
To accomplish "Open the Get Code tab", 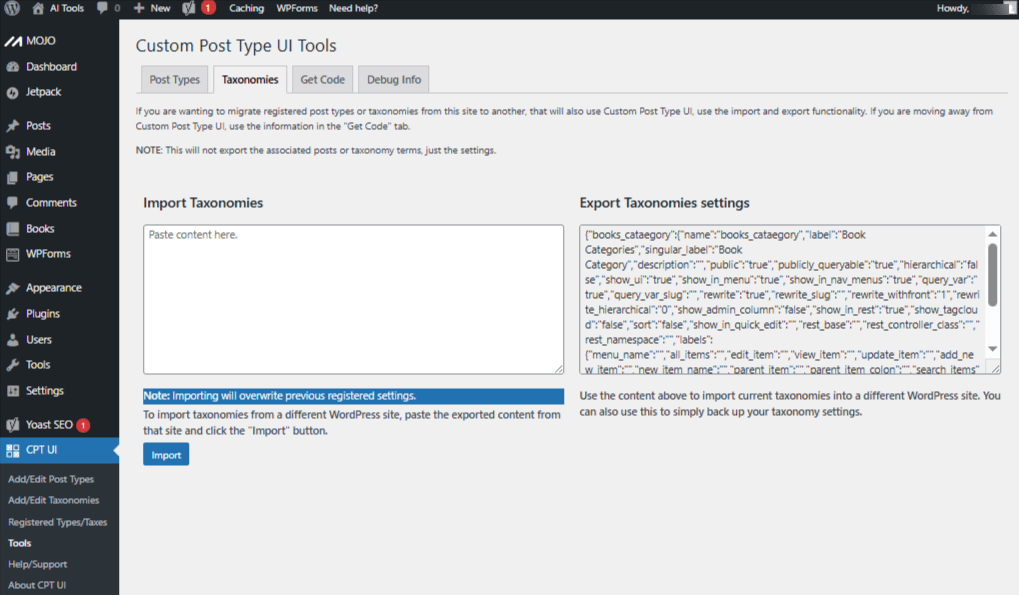I will (322, 80).
